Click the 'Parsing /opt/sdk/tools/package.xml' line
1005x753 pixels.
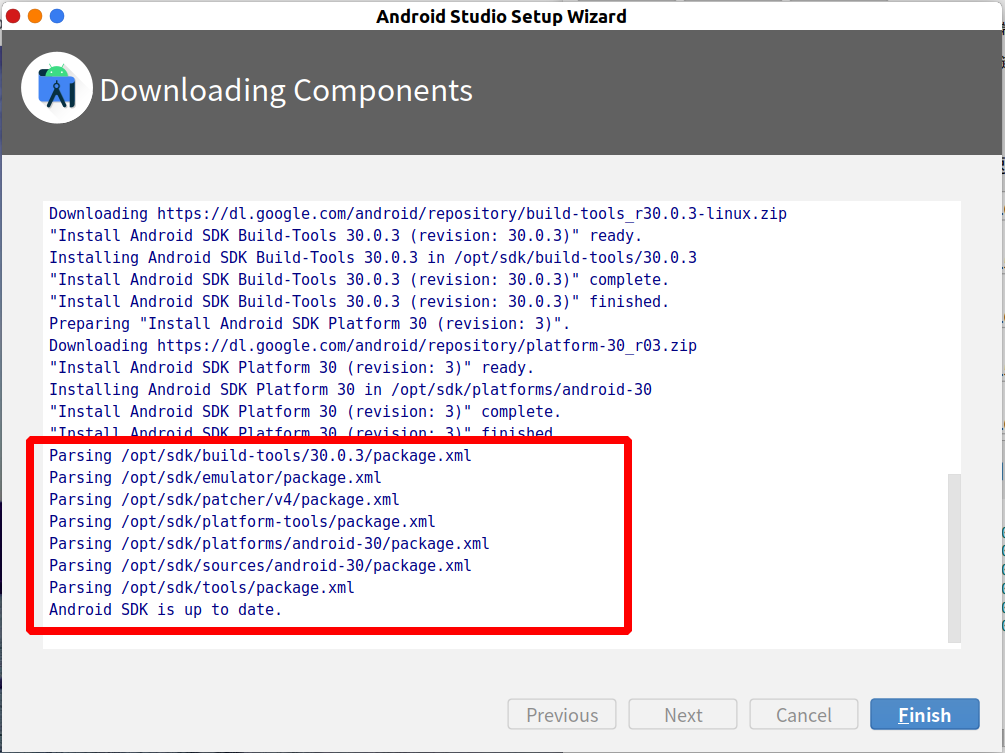click(x=202, y=588)
